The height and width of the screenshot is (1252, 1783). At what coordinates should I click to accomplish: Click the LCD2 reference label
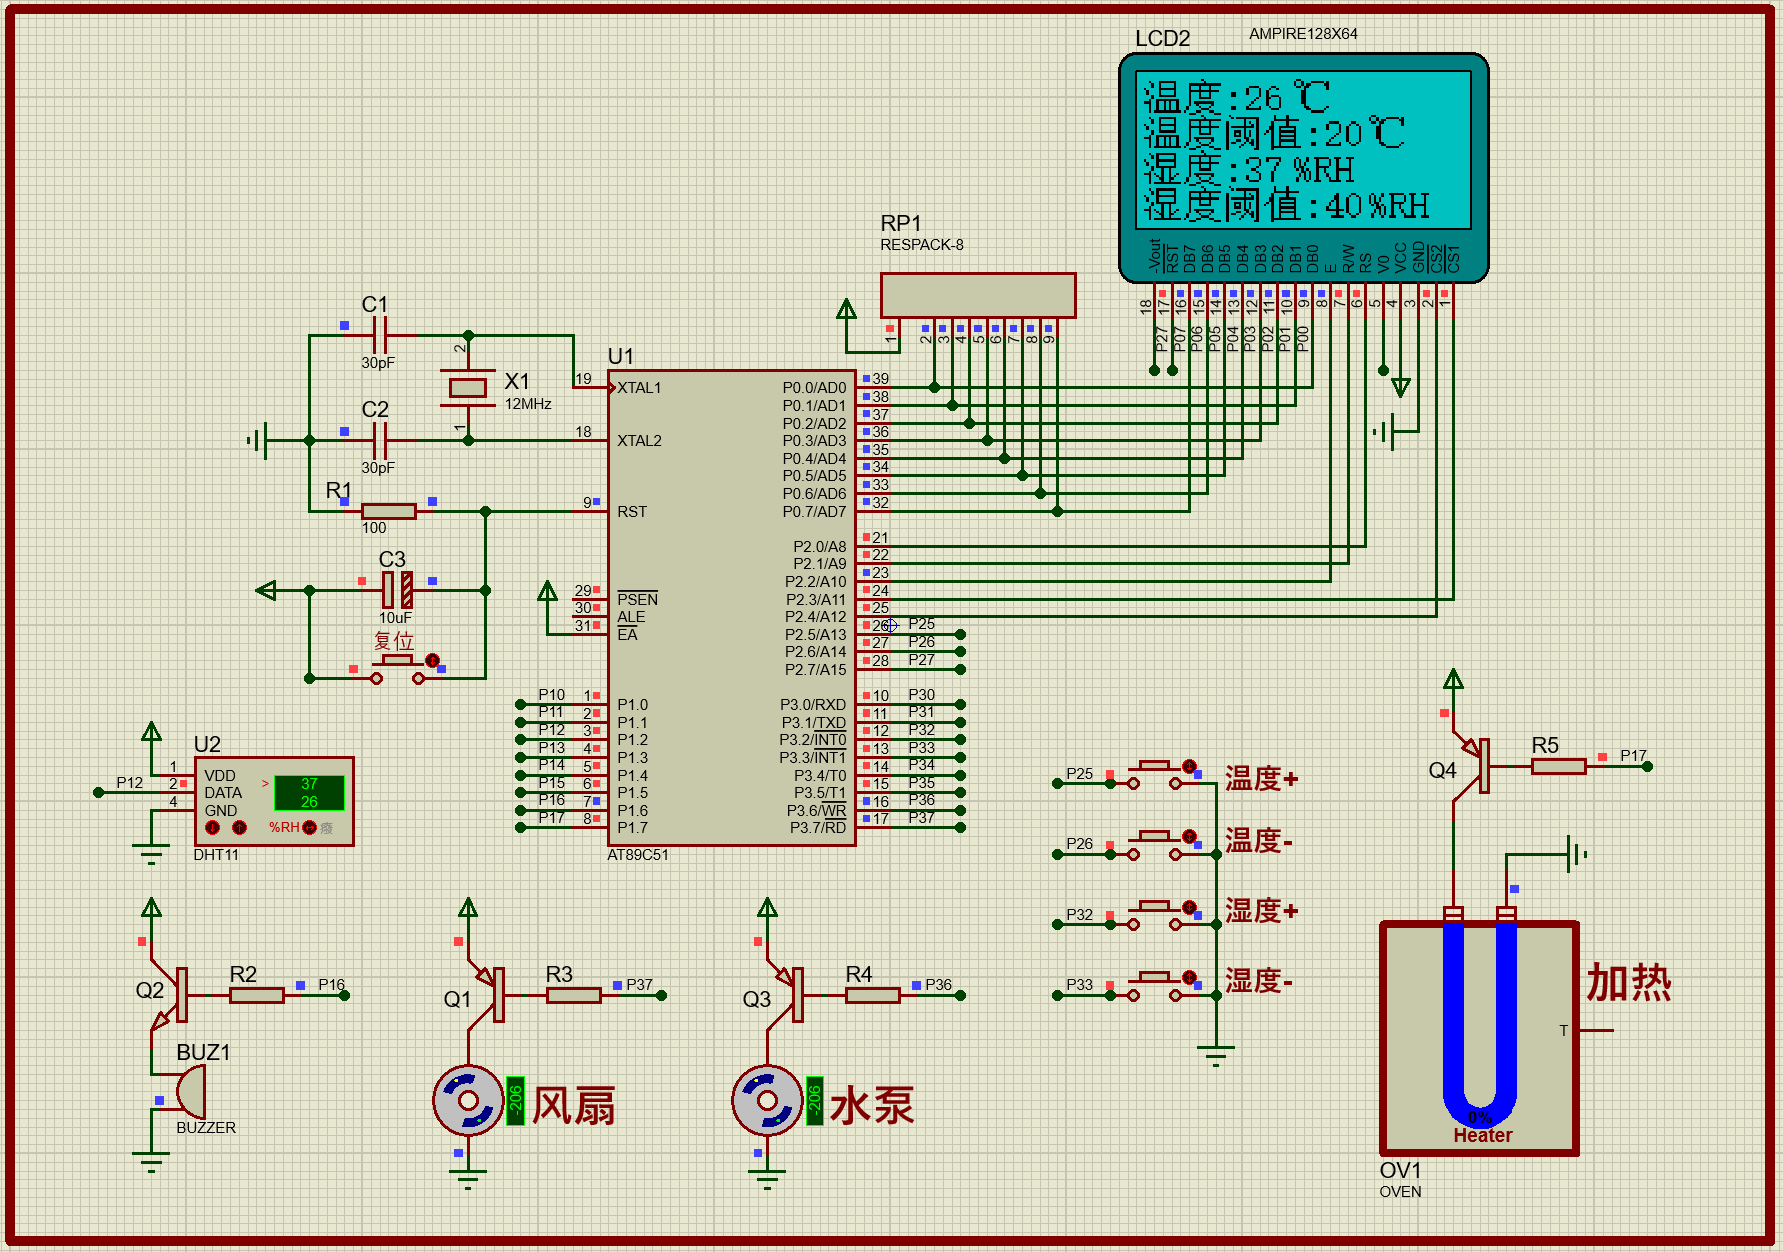pyautogui.click(x=1163, y=39)
